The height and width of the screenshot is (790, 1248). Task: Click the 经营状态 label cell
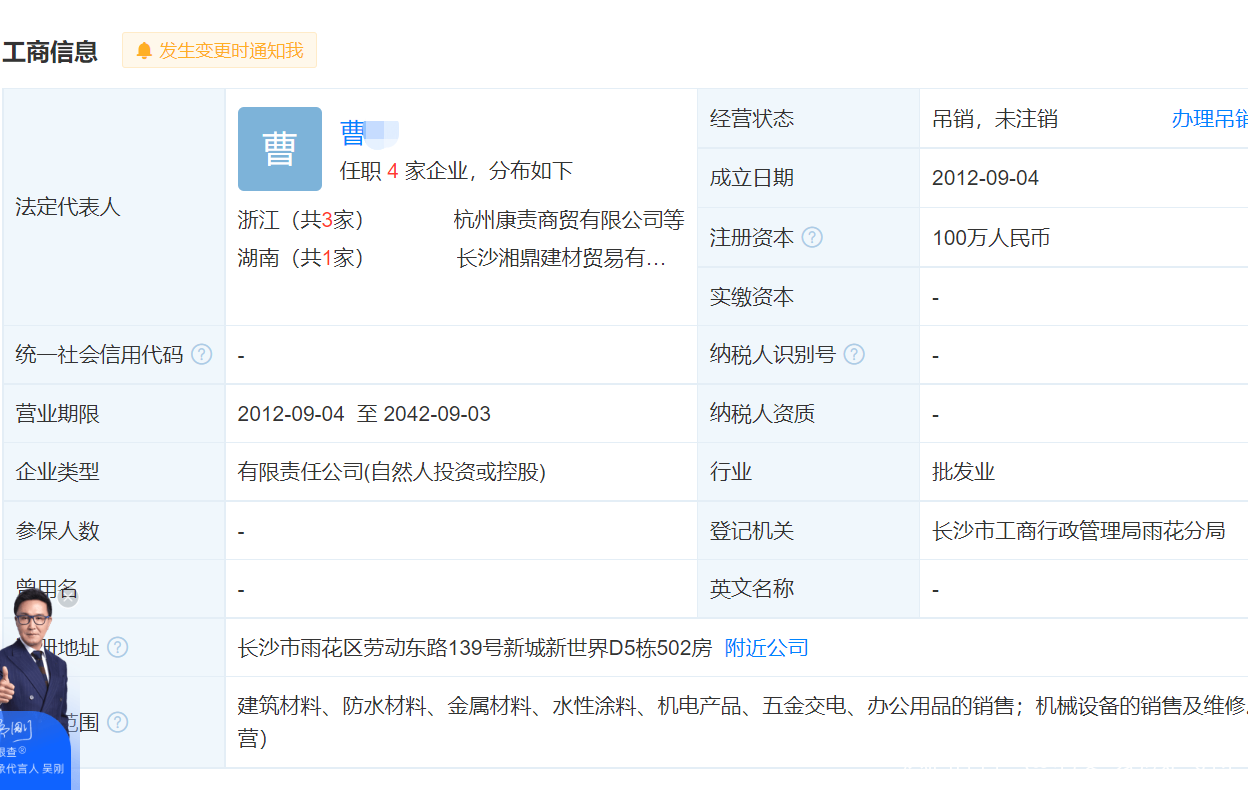[x=808, y=119]
